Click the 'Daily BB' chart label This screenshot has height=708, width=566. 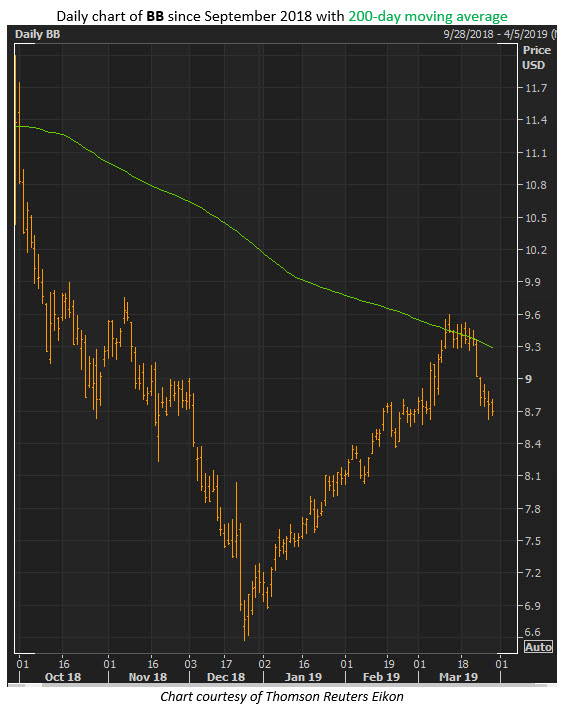click(37, 34)
